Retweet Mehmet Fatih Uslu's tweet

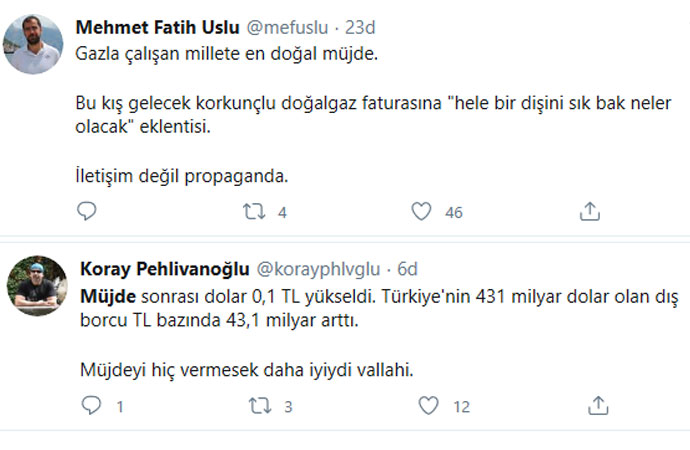[255, 211]
